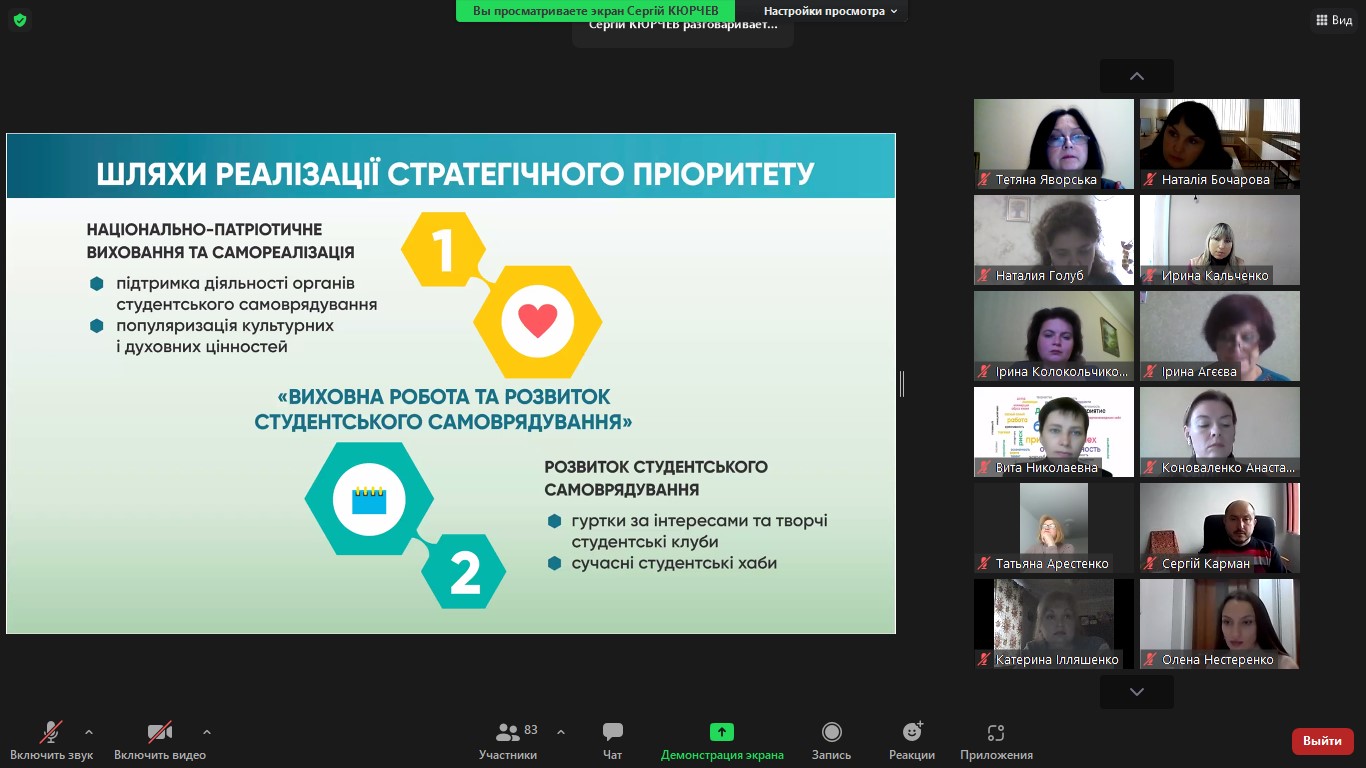
Task: Click the muted mic icon on Вита Николаевна
Action: (985, 468)
